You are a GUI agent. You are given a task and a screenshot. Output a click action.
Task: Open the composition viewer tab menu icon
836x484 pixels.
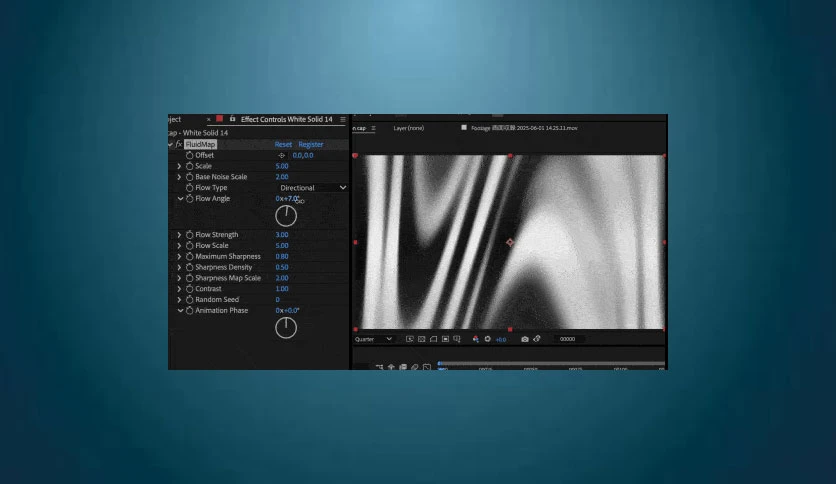(373, 128)
